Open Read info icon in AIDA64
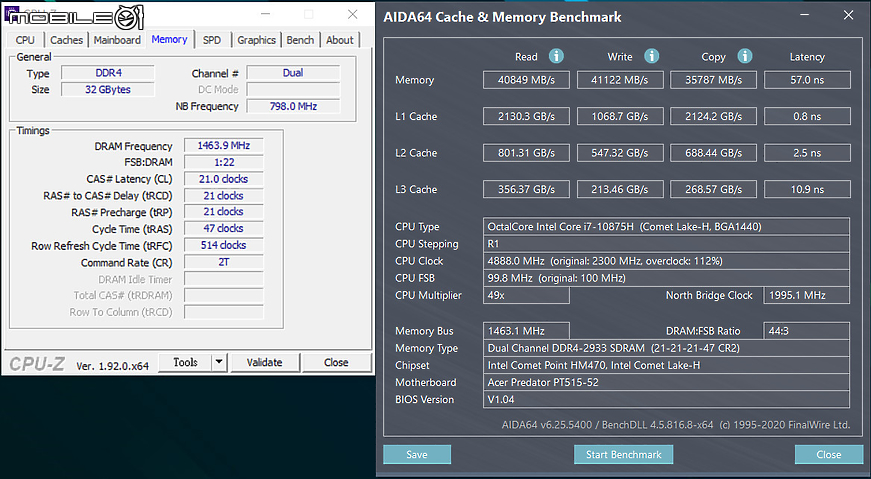This screenshot has width=871, height=479. point(556,56)
